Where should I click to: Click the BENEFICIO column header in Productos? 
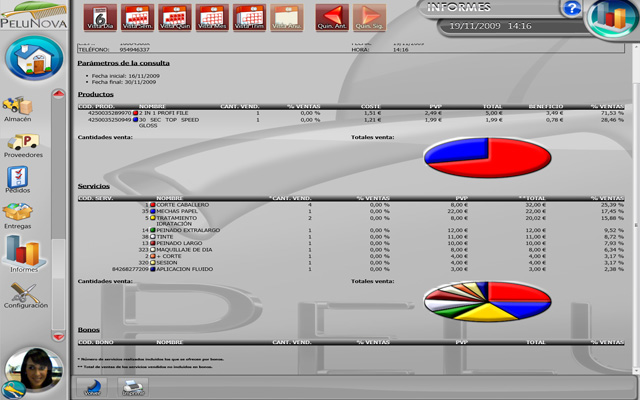[546, 107]
